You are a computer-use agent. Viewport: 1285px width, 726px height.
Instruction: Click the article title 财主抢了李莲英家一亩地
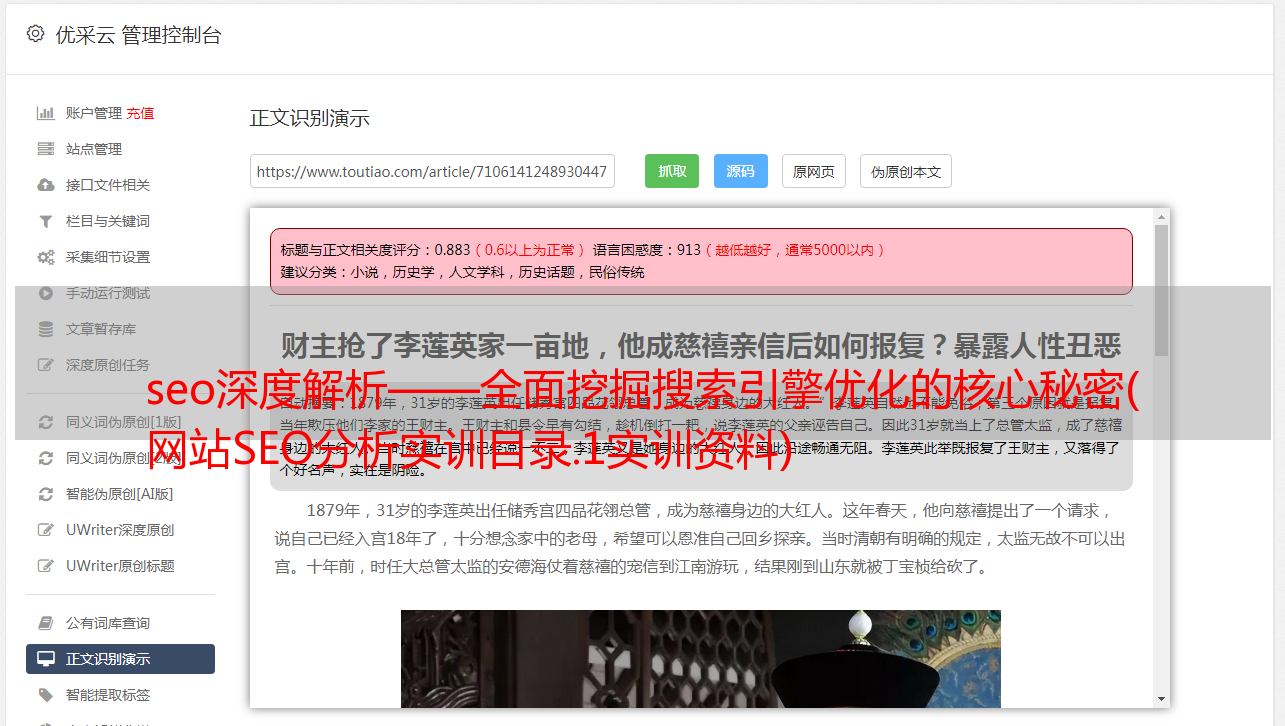[701, 347]
